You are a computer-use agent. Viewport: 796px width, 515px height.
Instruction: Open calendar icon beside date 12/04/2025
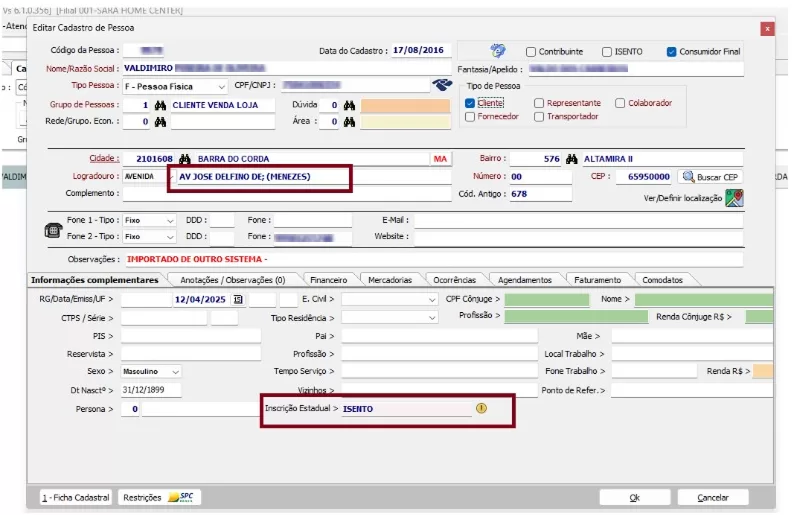tap(238, 299)
